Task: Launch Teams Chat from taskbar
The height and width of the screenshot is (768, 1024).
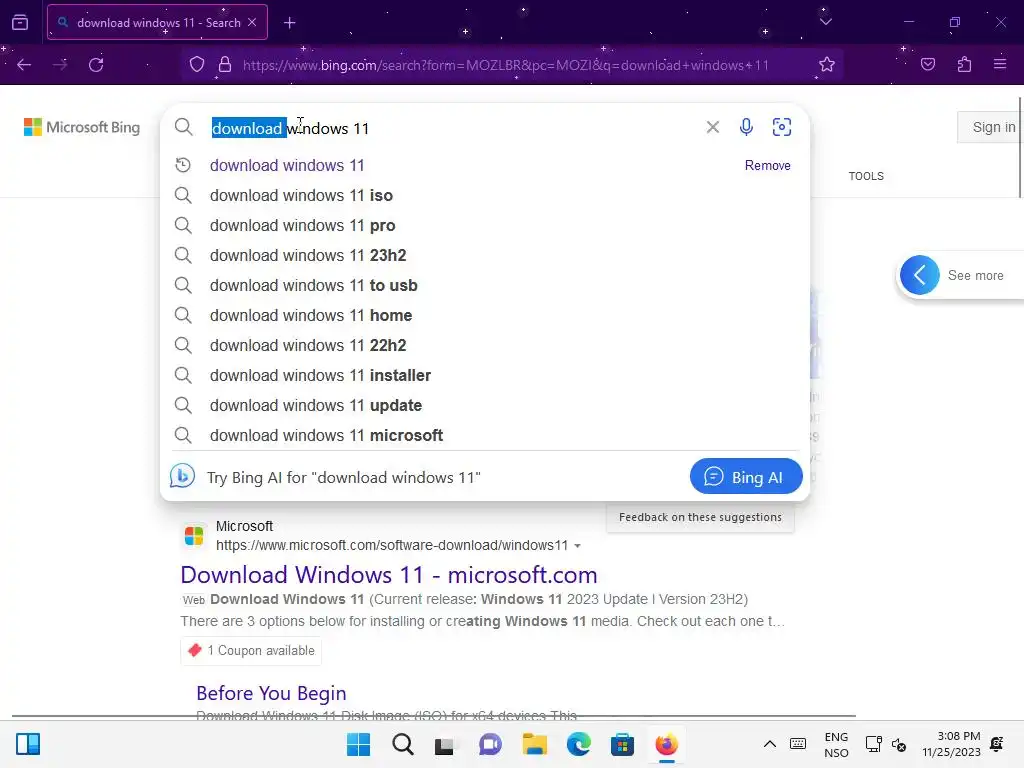Action: point(490,744)
